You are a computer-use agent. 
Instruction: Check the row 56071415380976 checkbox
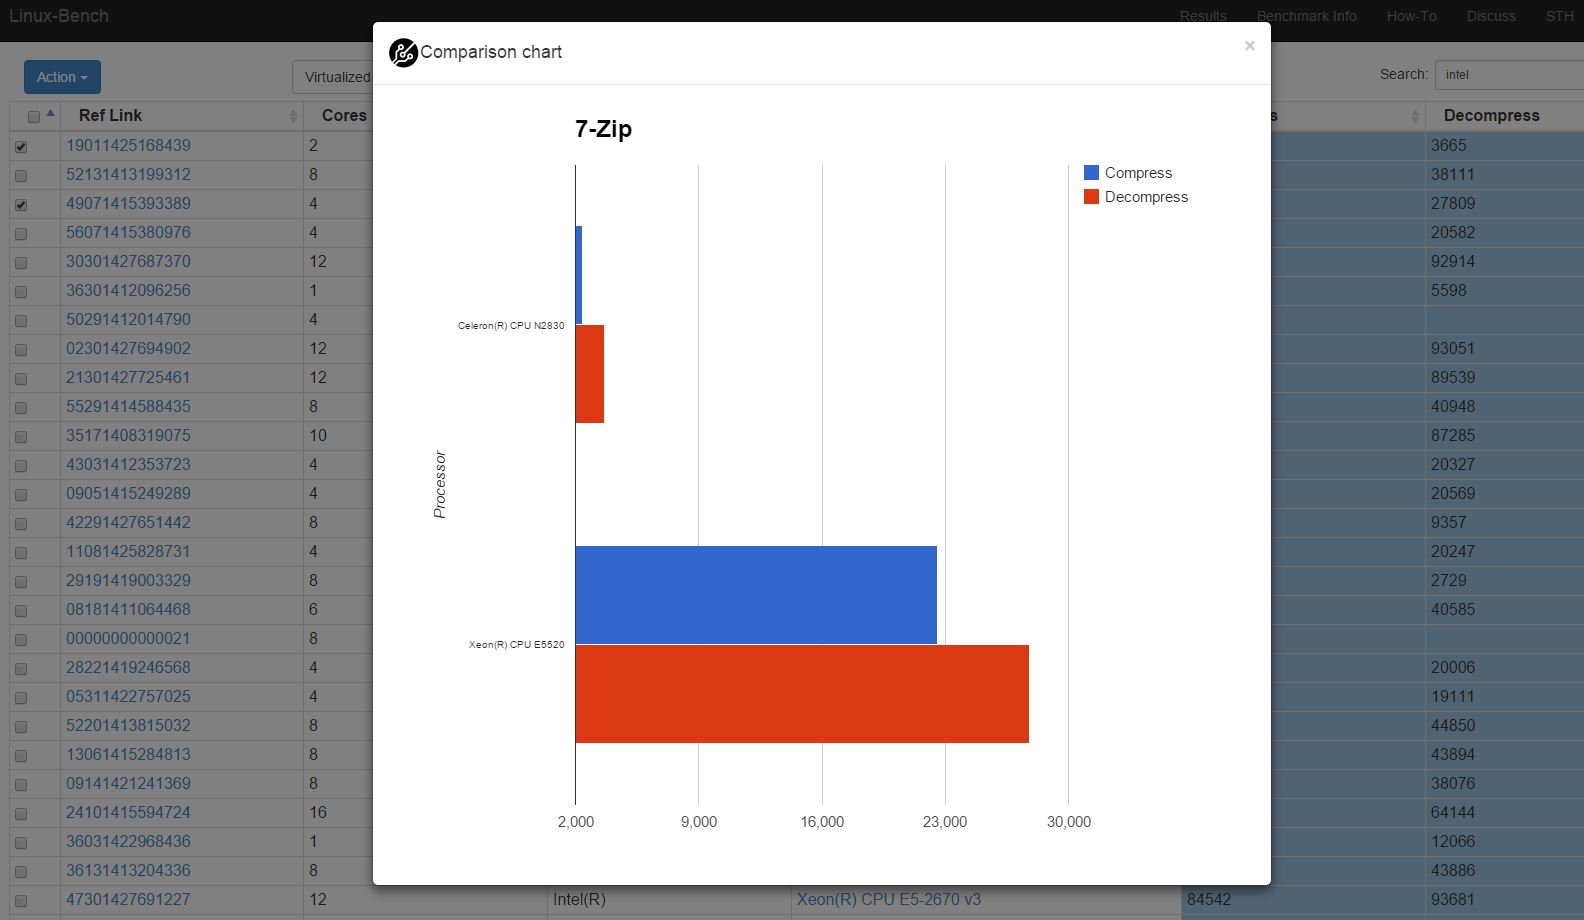[21, 234]
